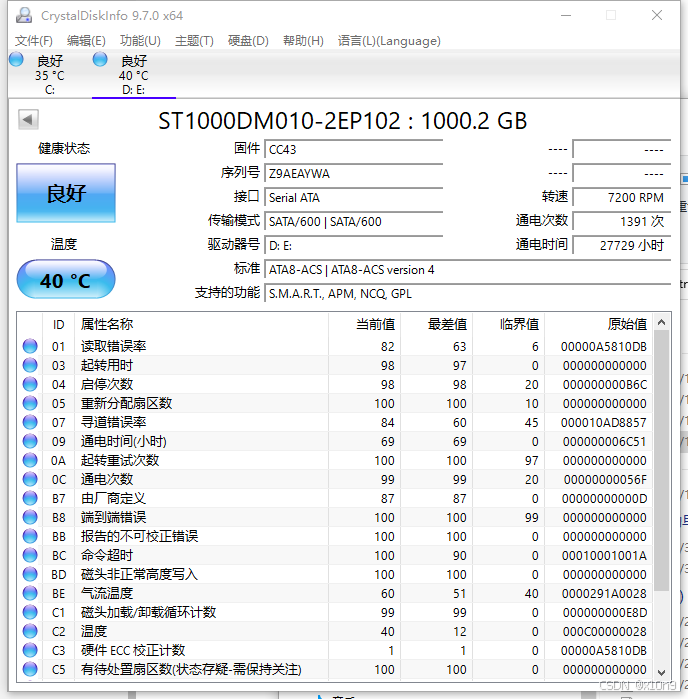Open the 硬盘(D) menu

coord(248,41)
